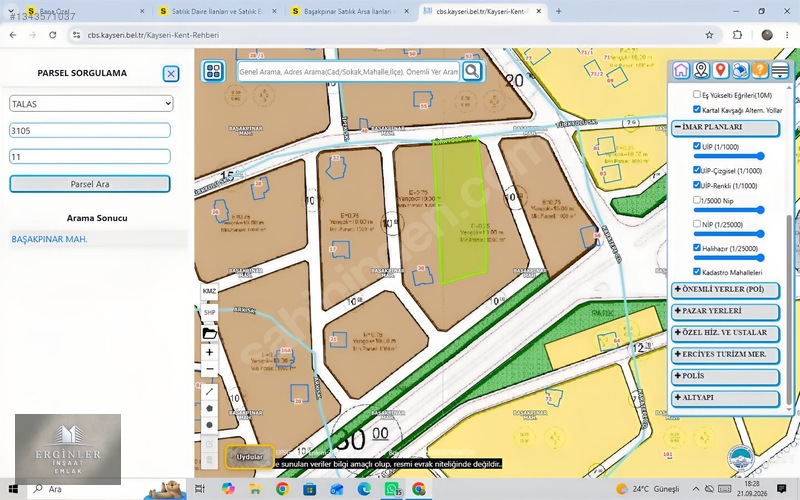Open file folder tool on map
This screenshot has width=800, height=500.
[209, 334]
